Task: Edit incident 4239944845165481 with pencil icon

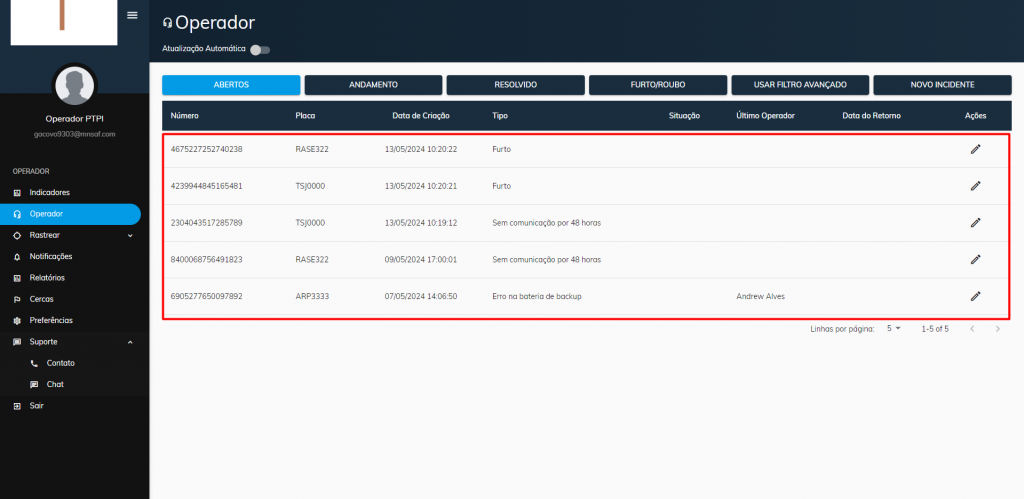Action: click(x=975, y=186)
